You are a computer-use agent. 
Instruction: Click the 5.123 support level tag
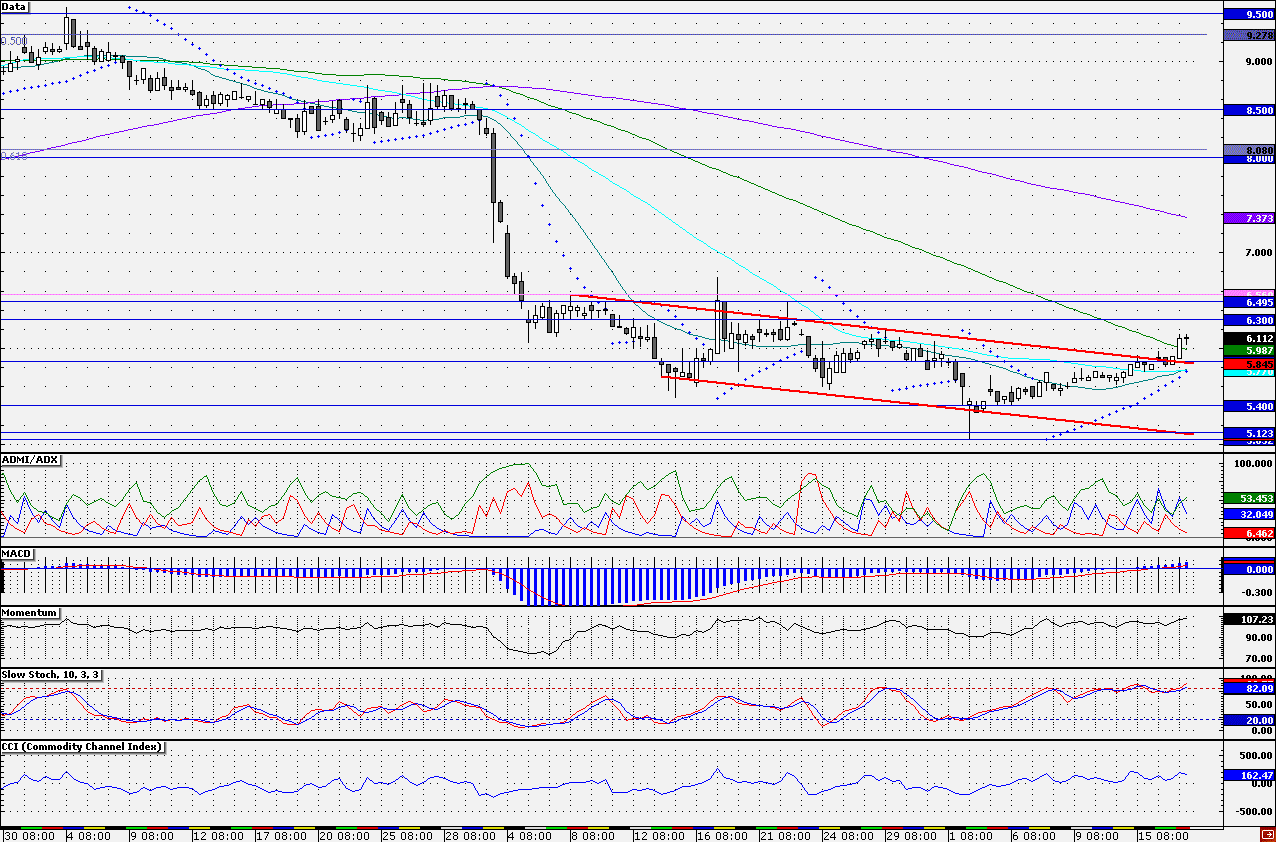tap(1249, 433)
